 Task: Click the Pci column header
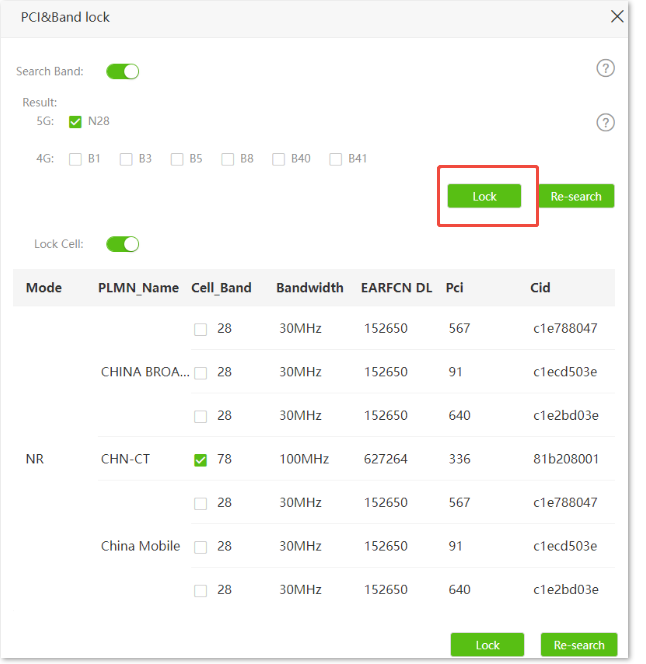[455, 288]
